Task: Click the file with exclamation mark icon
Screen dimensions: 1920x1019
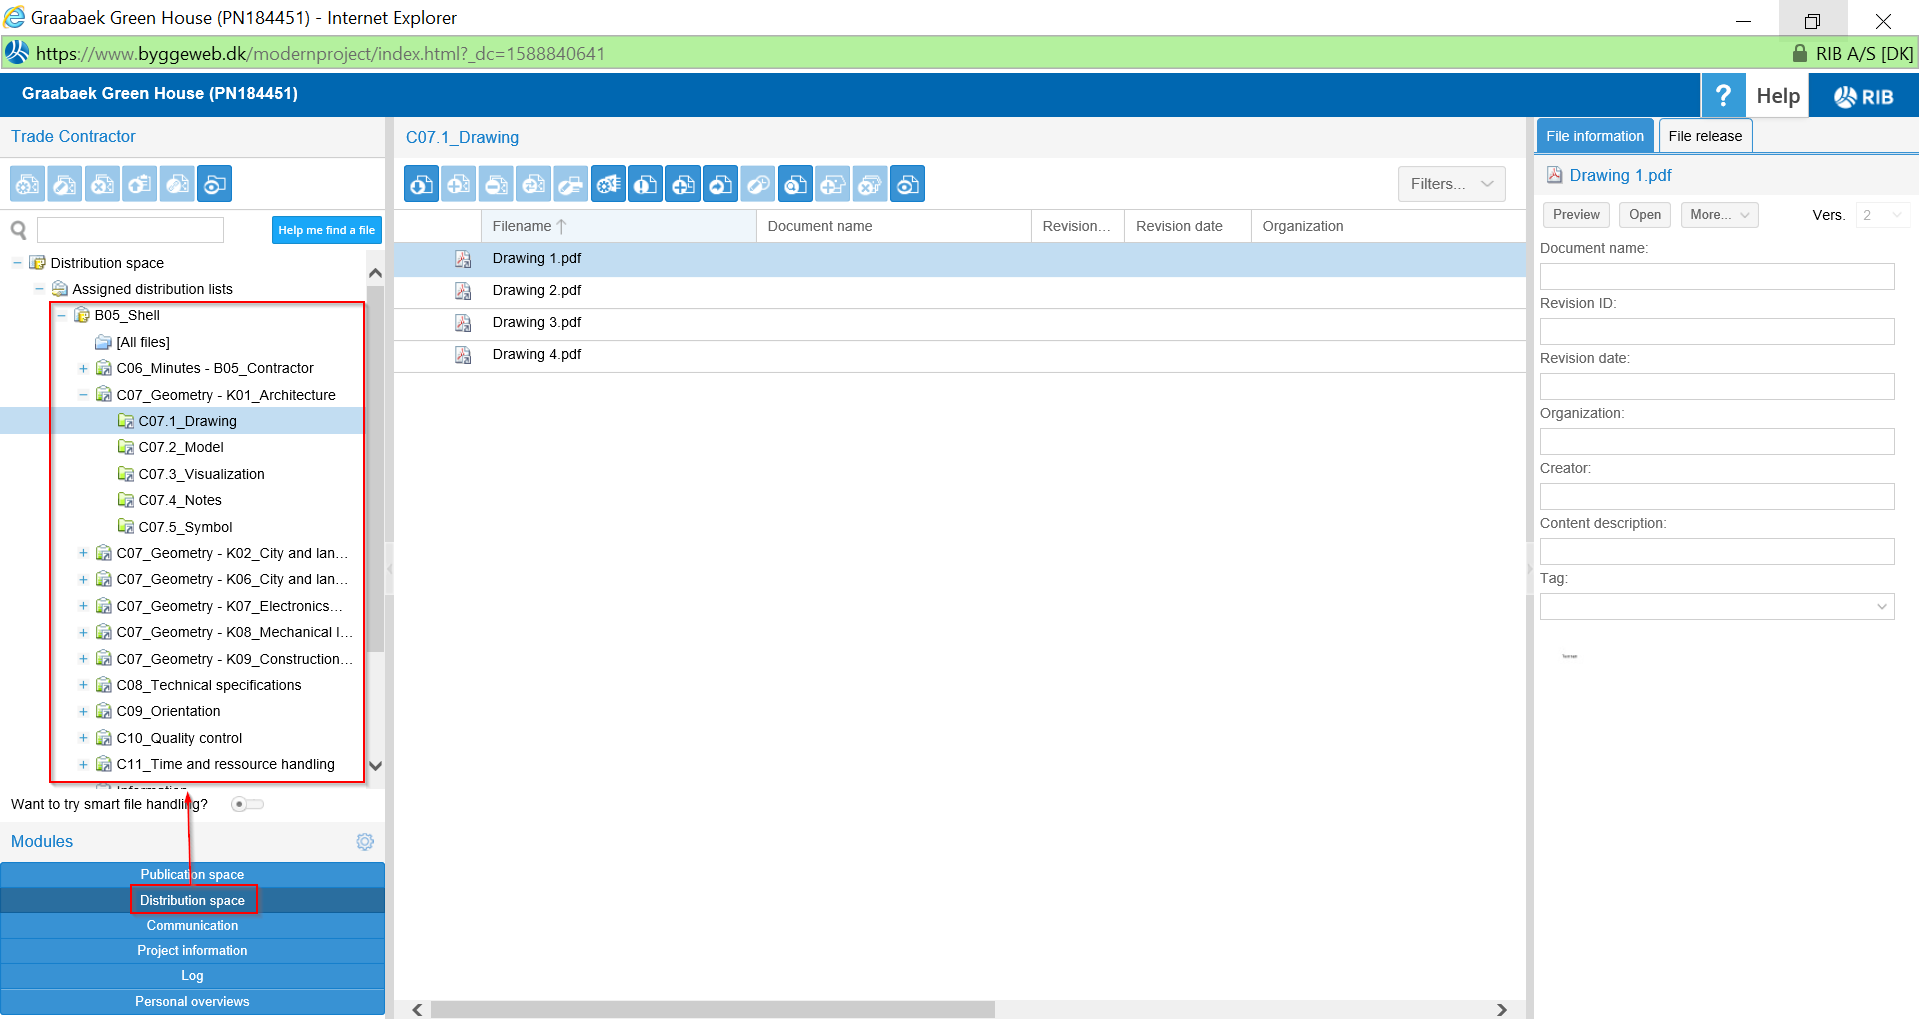Action: click(x=646, y=184)
